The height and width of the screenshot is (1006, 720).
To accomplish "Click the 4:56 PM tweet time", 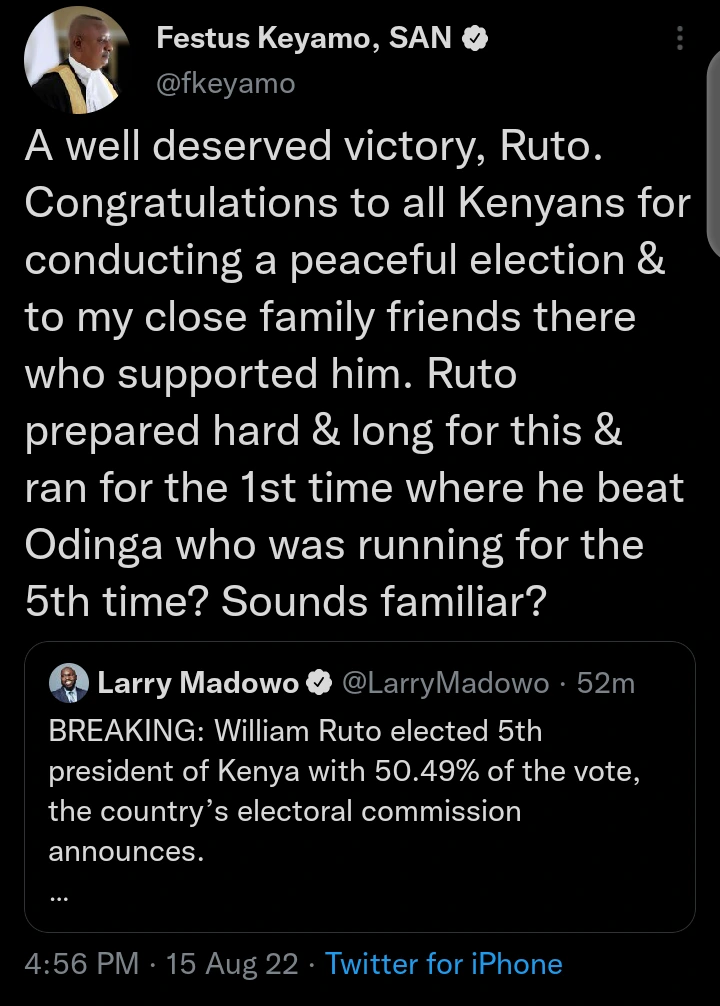I will 82,964.
